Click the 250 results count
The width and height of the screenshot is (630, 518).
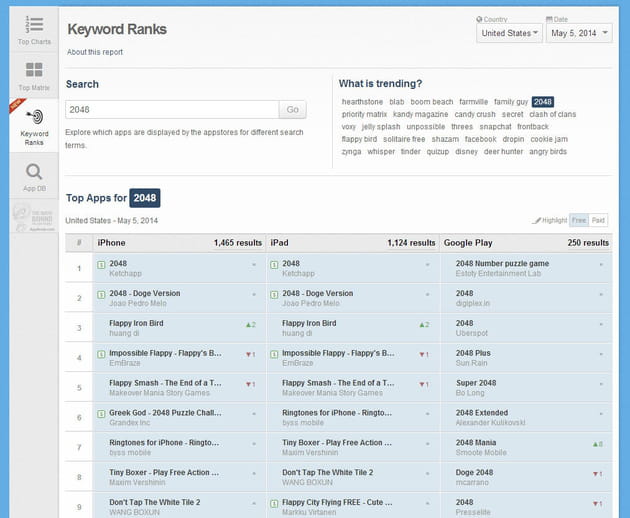click(588, 243)
